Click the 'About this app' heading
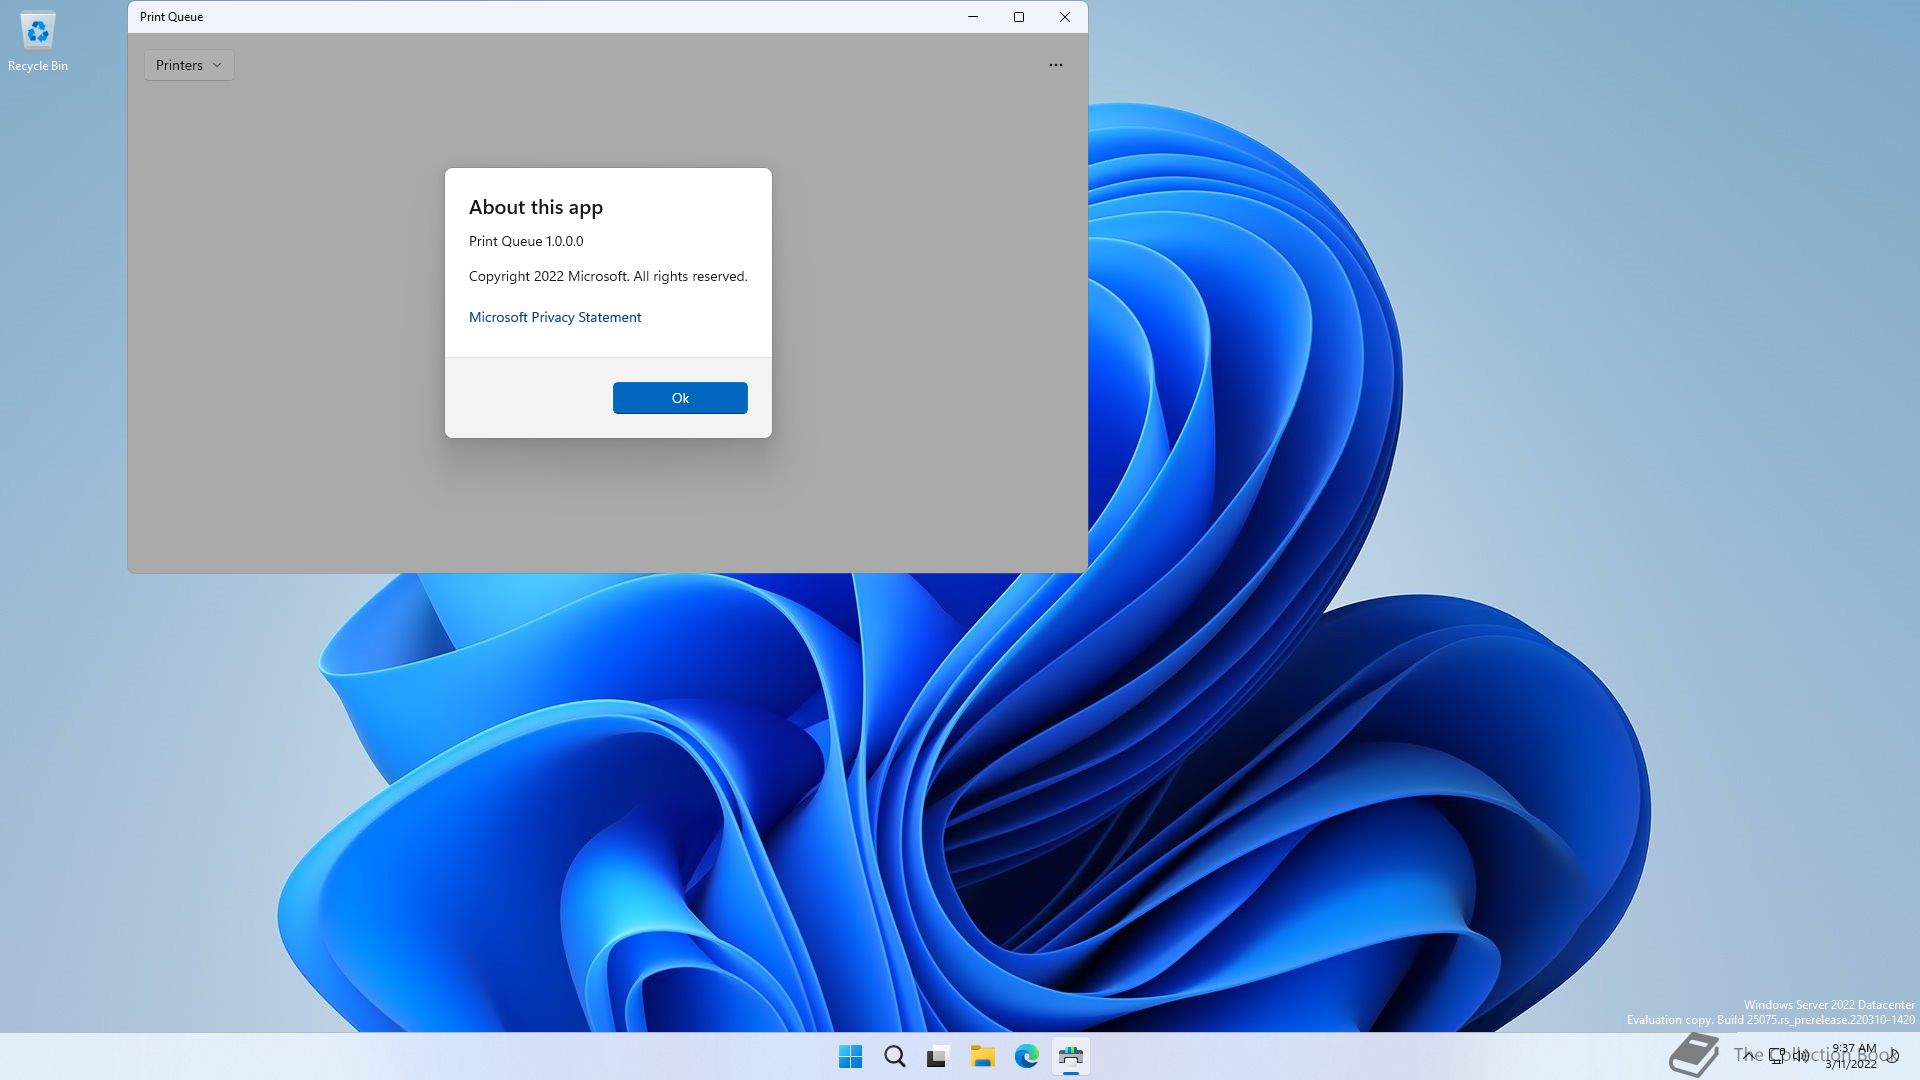Viewport: 1920px width, 1080px height. [536, 207]
